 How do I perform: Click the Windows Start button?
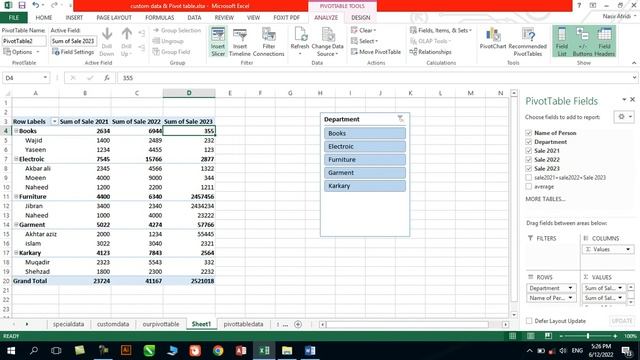(x=11, y=351)
